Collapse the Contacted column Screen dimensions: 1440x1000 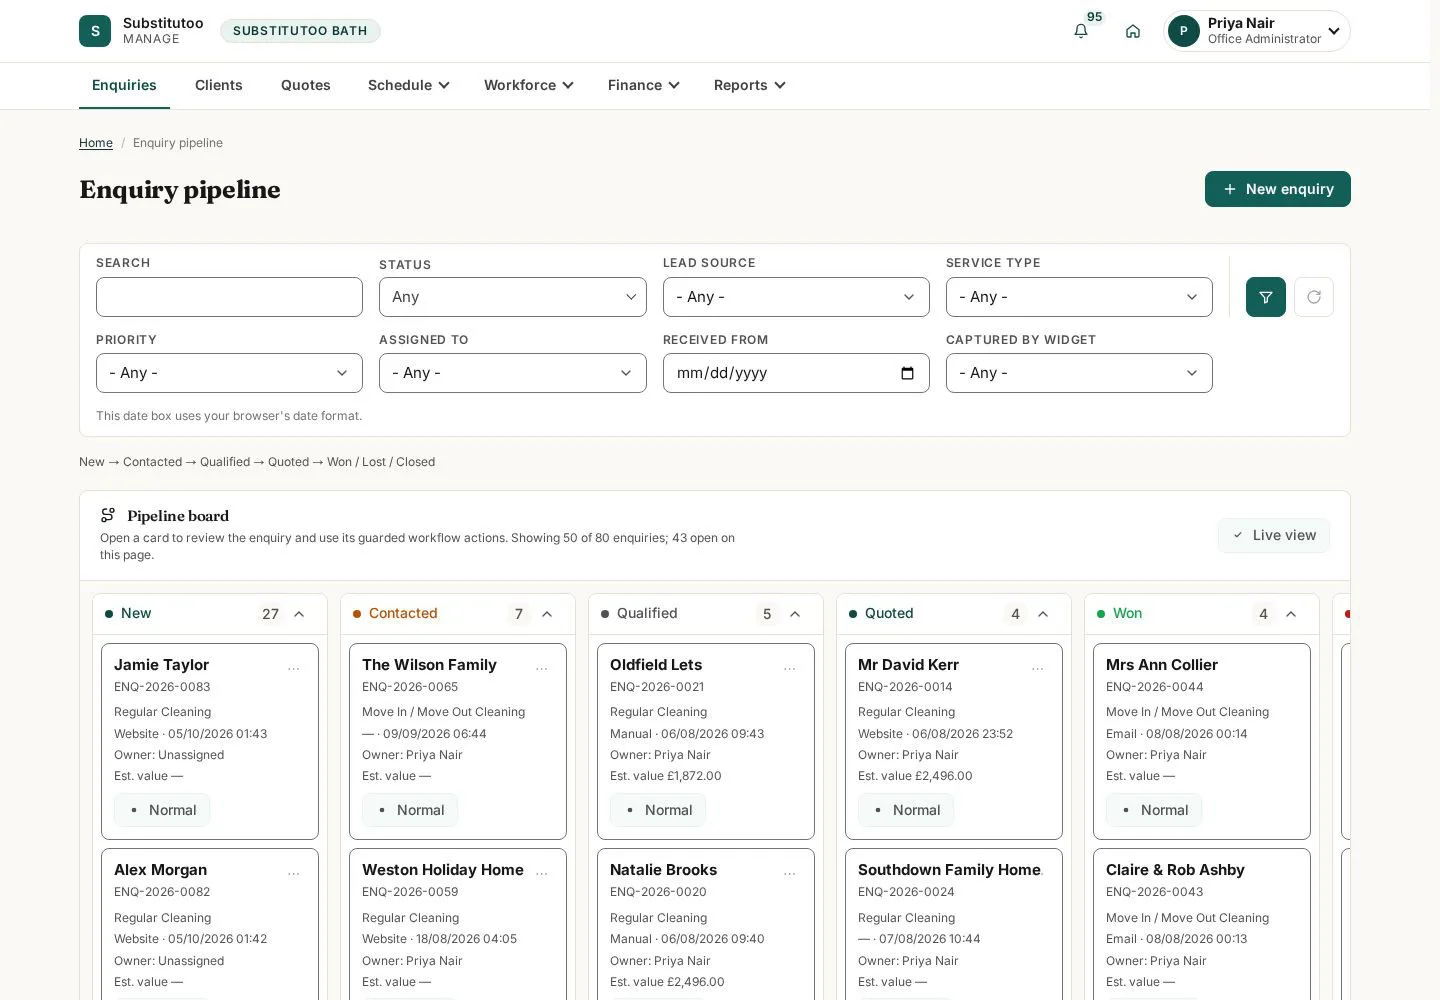pos(547,614)
